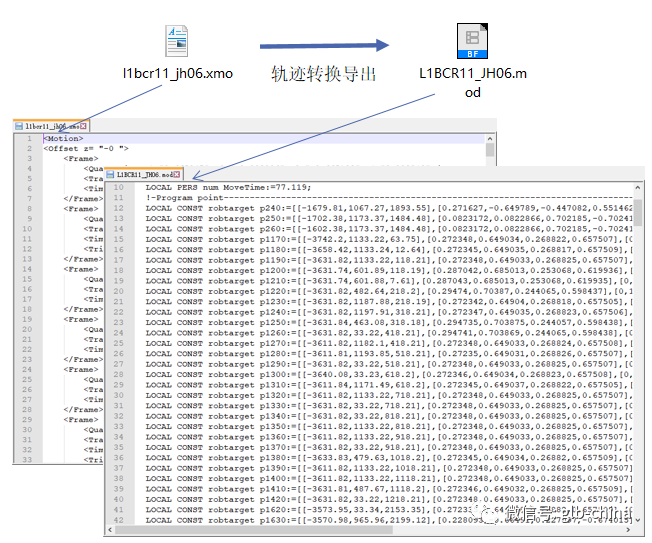Click the robtarget p1230 line
This screenshot has height=543, width=652.
coord(389,302)
